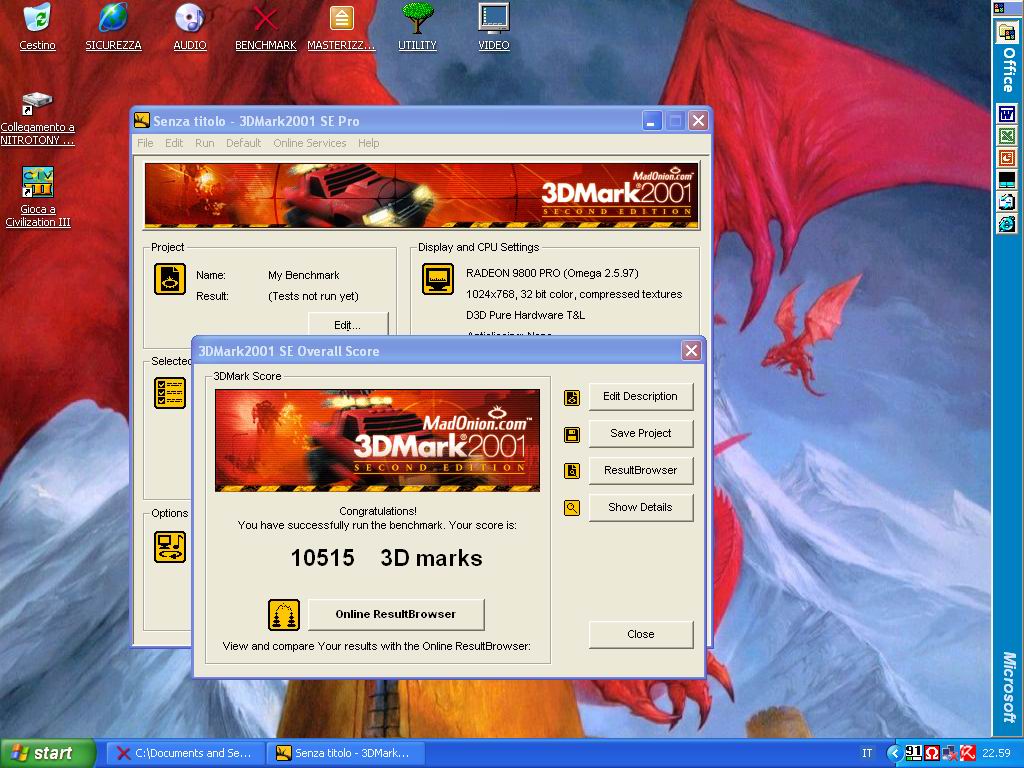1024x768 pixels.
Task: Open the Help menu
Action: click(368, 143)
